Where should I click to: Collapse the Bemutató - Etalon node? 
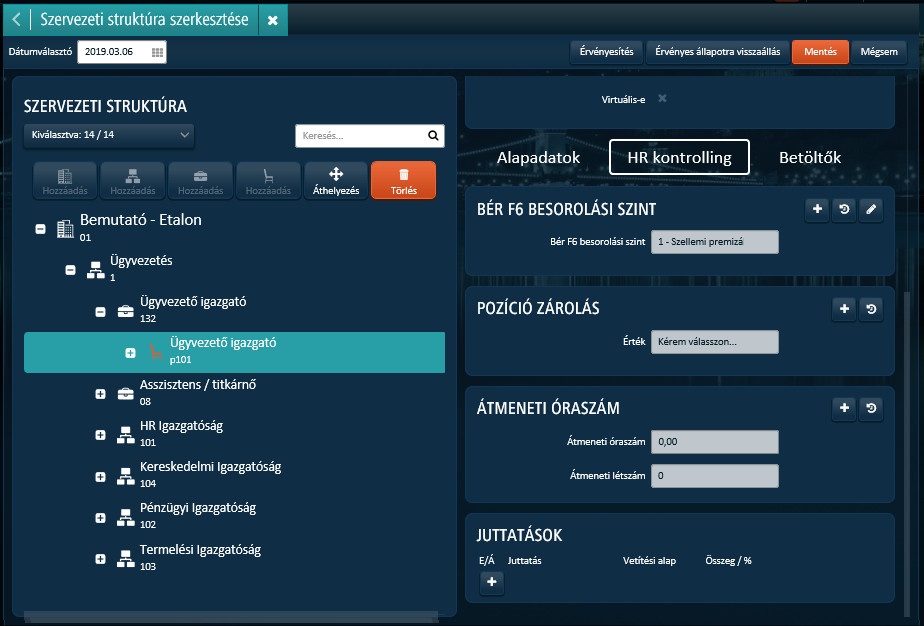(x=41, y=229)
